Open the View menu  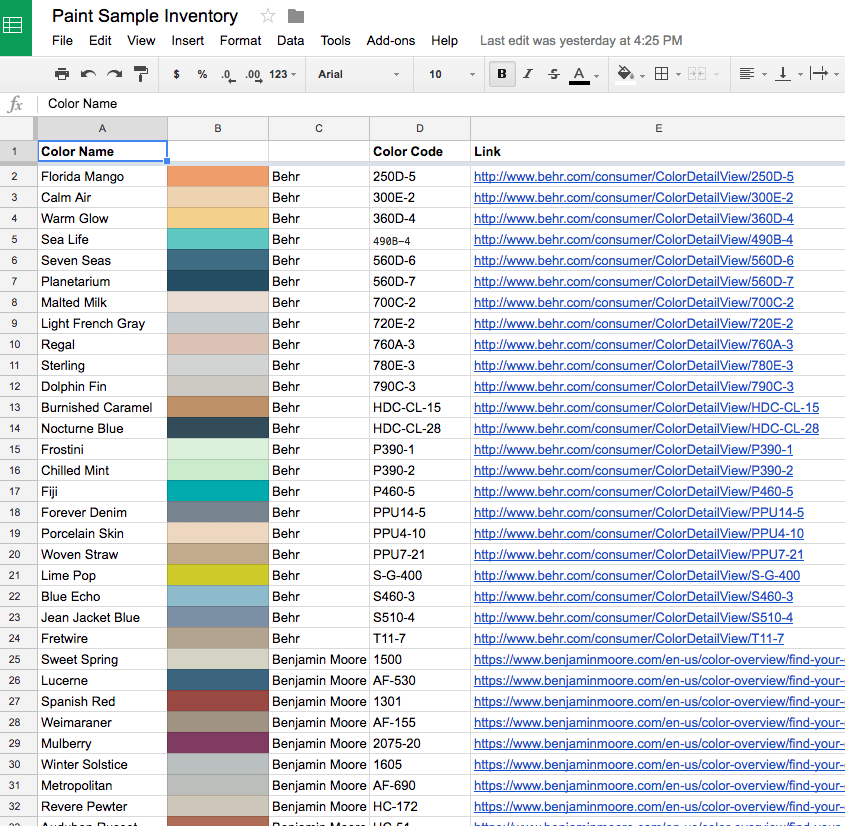tap(141, 41)
